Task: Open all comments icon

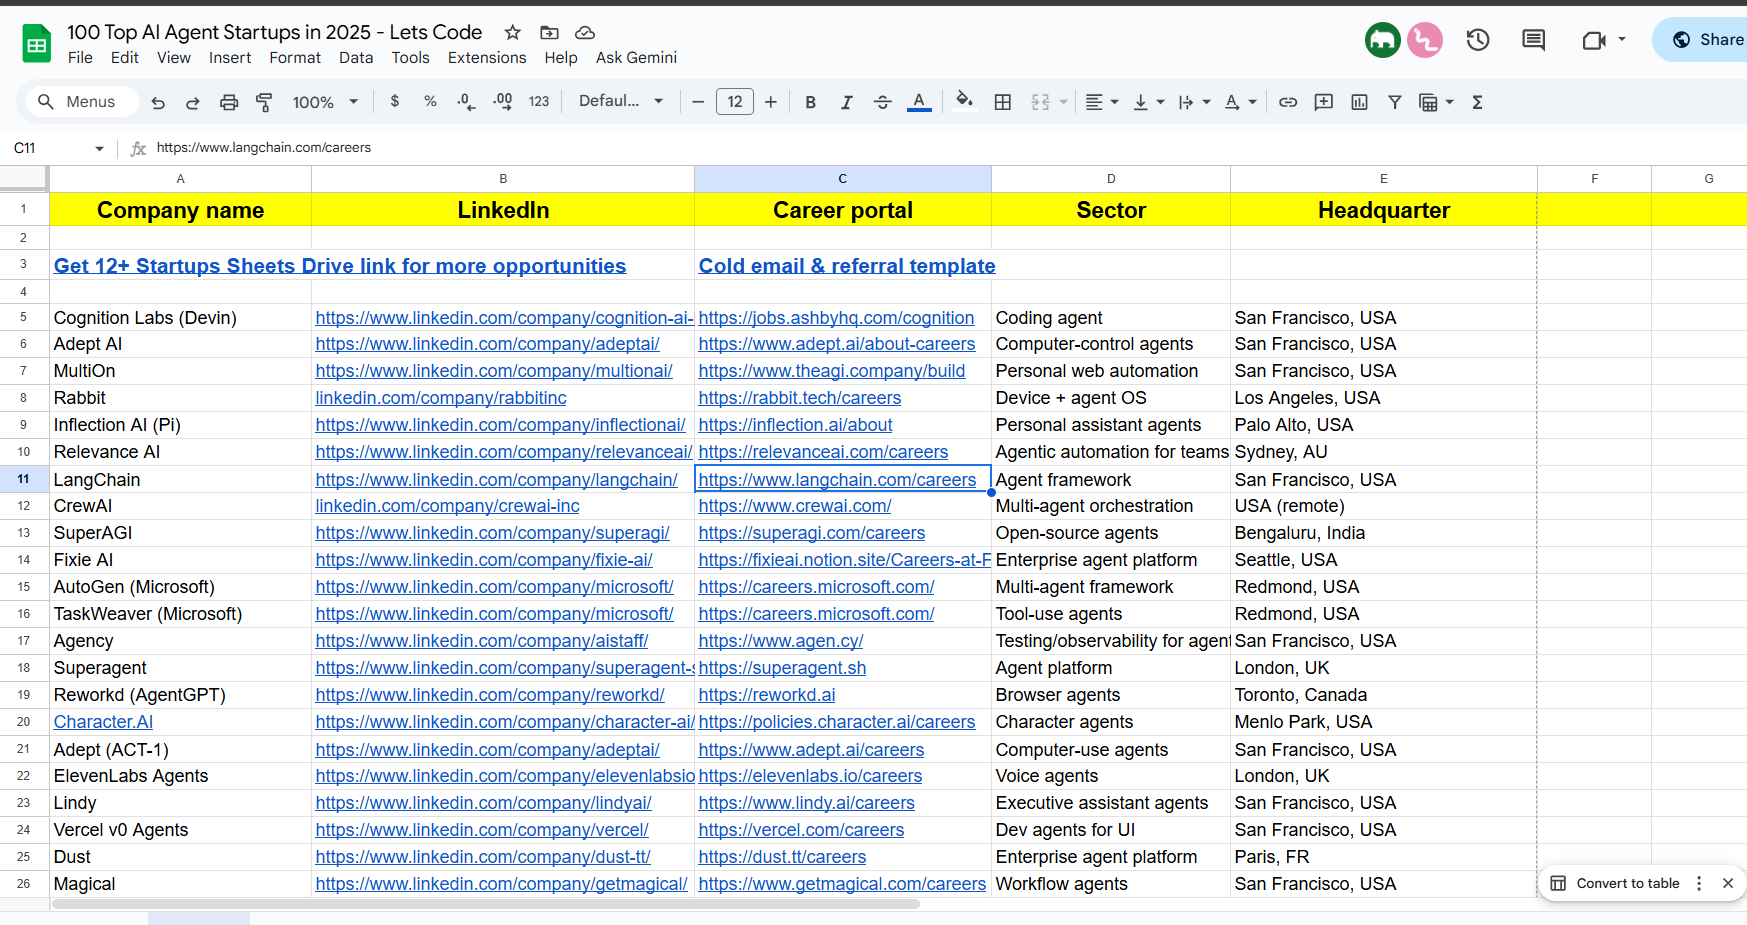Action: coord(1533,40)
